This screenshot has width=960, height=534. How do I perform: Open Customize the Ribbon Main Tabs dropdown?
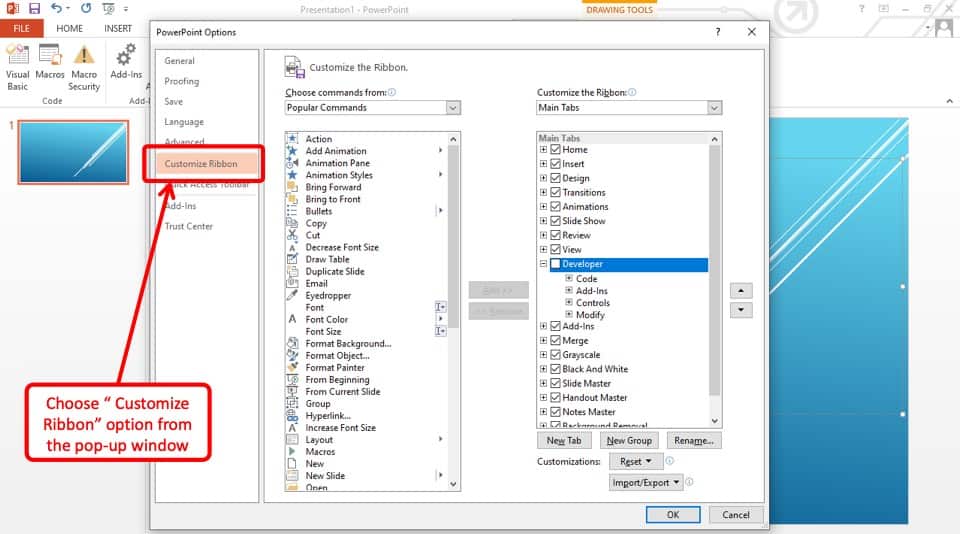tap(714, 108)
